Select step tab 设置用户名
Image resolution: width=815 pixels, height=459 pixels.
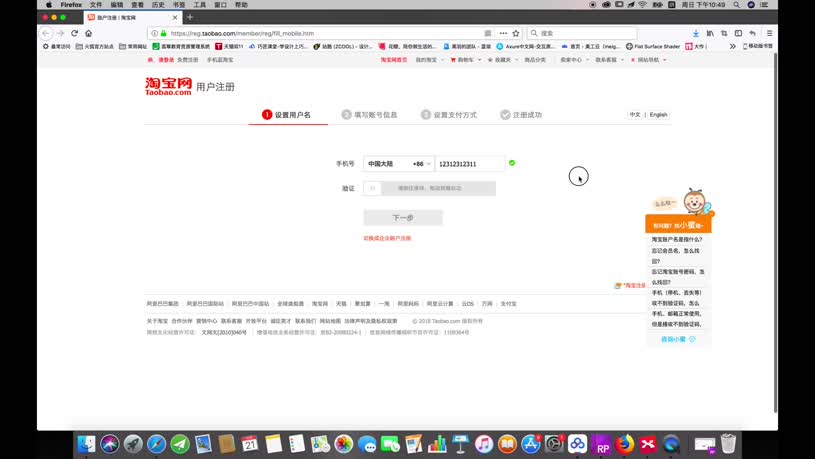pos(286,115)
